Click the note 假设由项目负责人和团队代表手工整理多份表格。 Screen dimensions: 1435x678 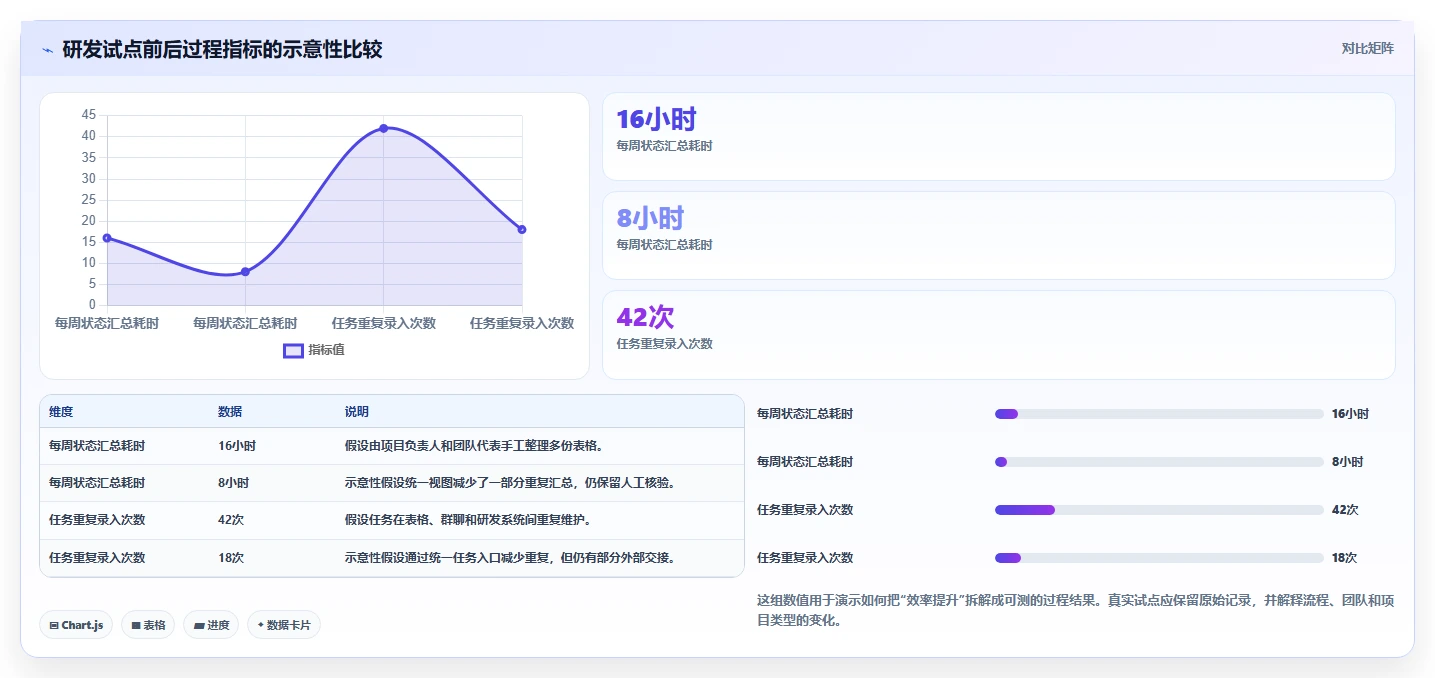point(474,446)
